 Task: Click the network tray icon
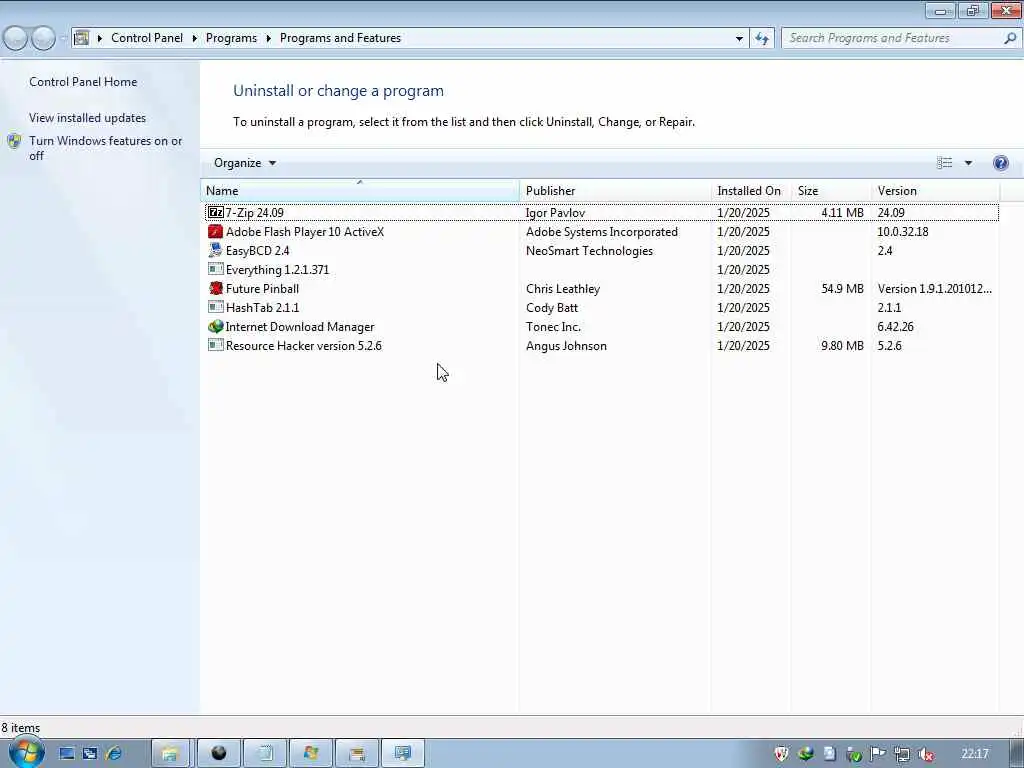click(x=901, y=754)
